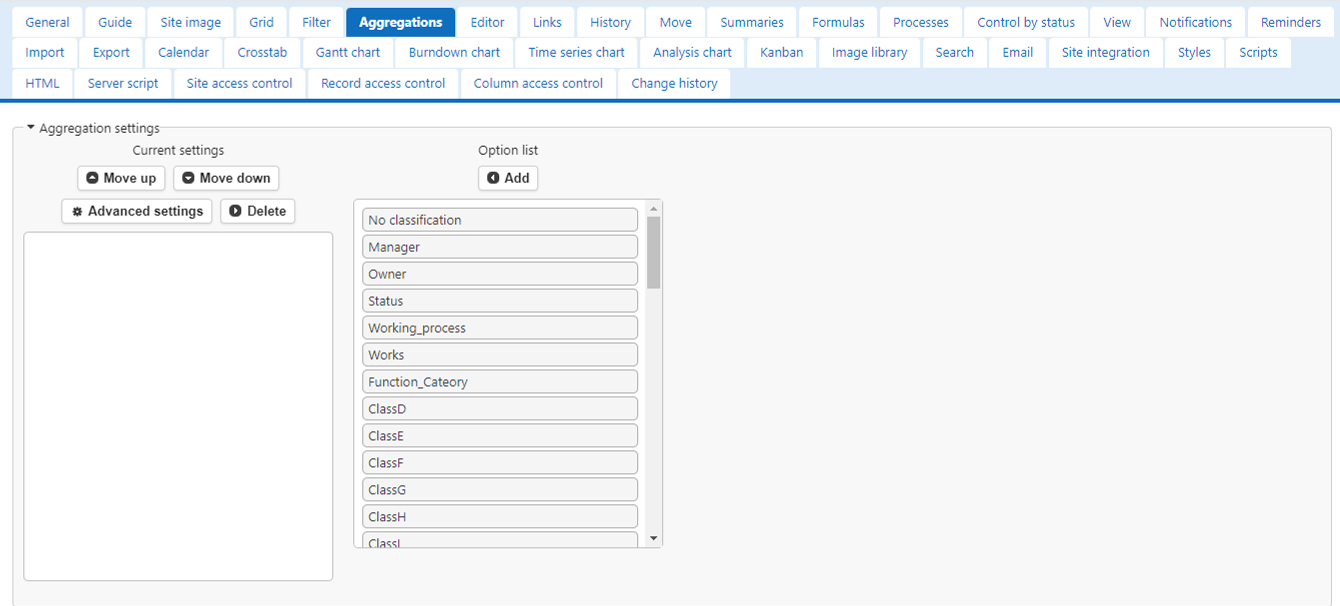The width and height of the screenshot is (1340, 606).
Task: Go to the Import tab
Action: pos(45,52)
